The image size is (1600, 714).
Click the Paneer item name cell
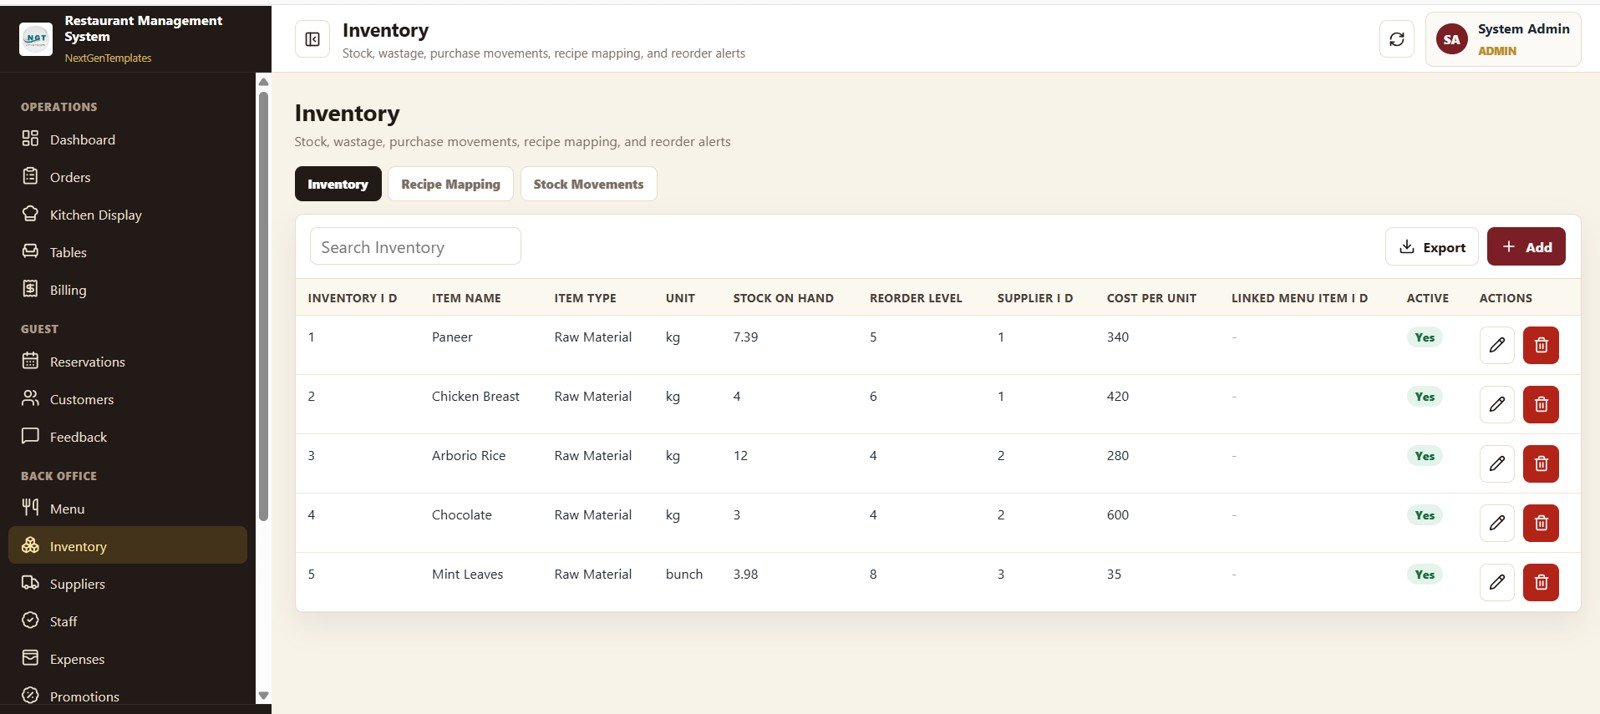[452, 337]
